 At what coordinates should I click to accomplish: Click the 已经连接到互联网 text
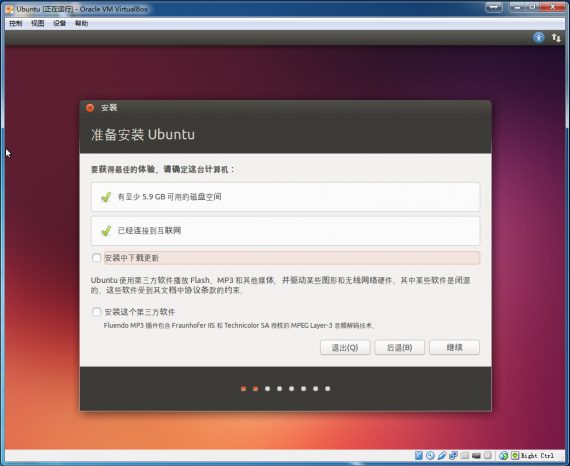pyautogui.click(x=149, y=230)
